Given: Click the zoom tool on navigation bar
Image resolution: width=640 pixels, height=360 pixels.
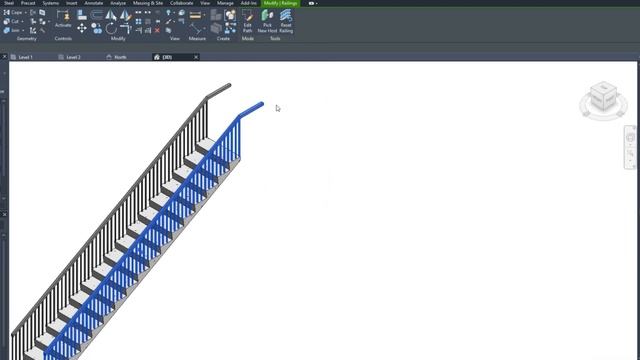Looking at the screenshot, I should pyautogui.click(x=630, y=153).
